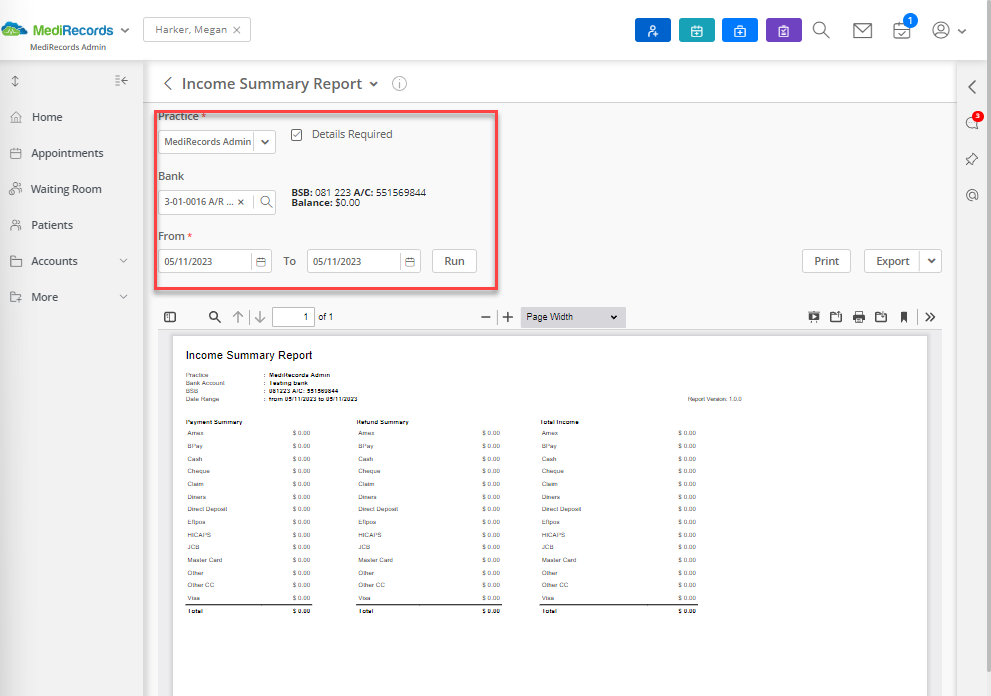Download the report from viewer toolbar
This screenshot has height=696, width=991.
881,317
